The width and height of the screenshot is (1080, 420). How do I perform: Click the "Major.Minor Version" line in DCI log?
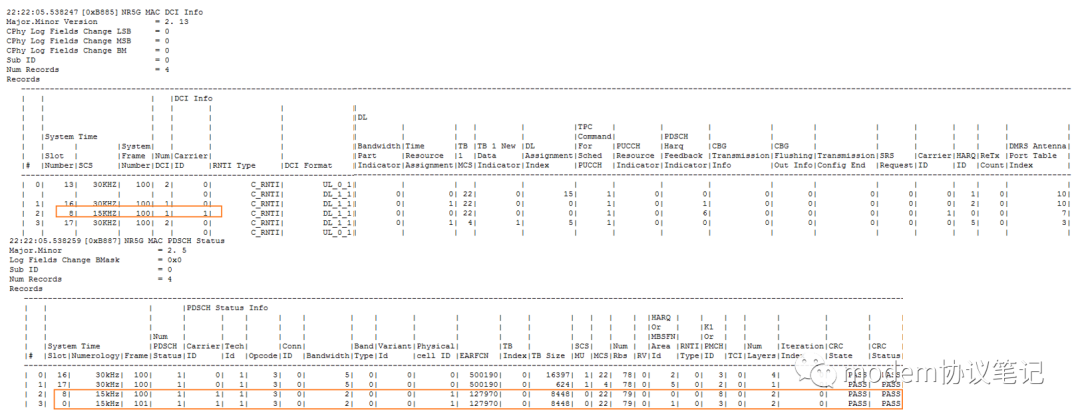[x=97, y=22]
